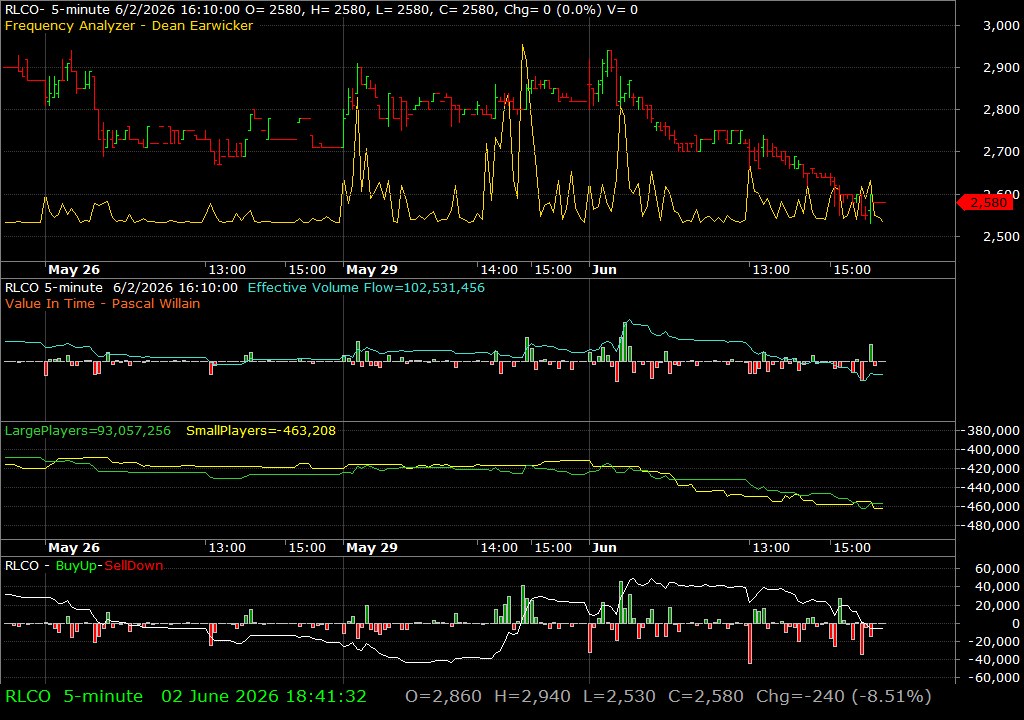Viewport: 1024px width, 720px height.
Task: Click '02 June 2026 18:41:32' in status bar
Action: tap(264, 696)
